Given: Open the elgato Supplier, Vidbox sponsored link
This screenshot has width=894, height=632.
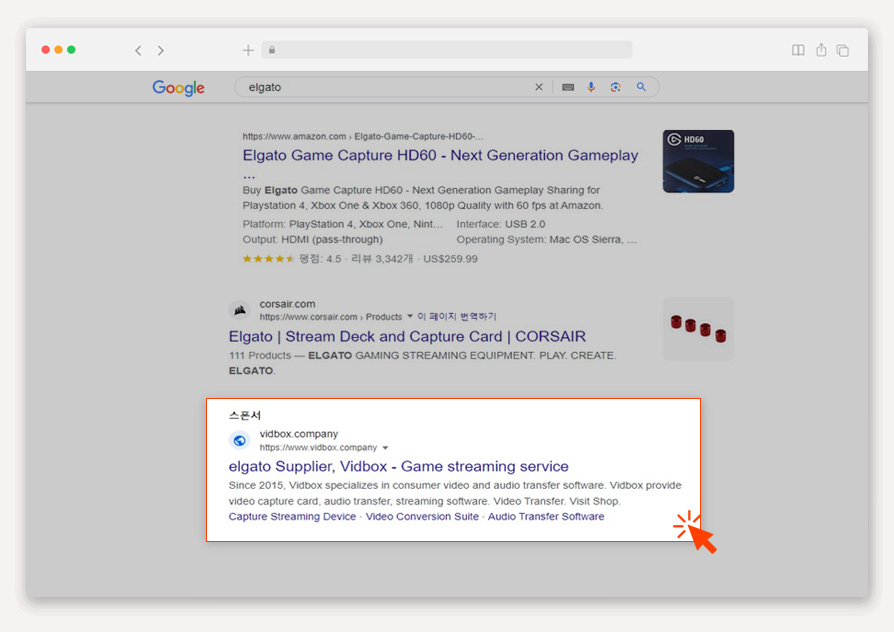Looking at the screenshot, I should click(x=399, y=467).
